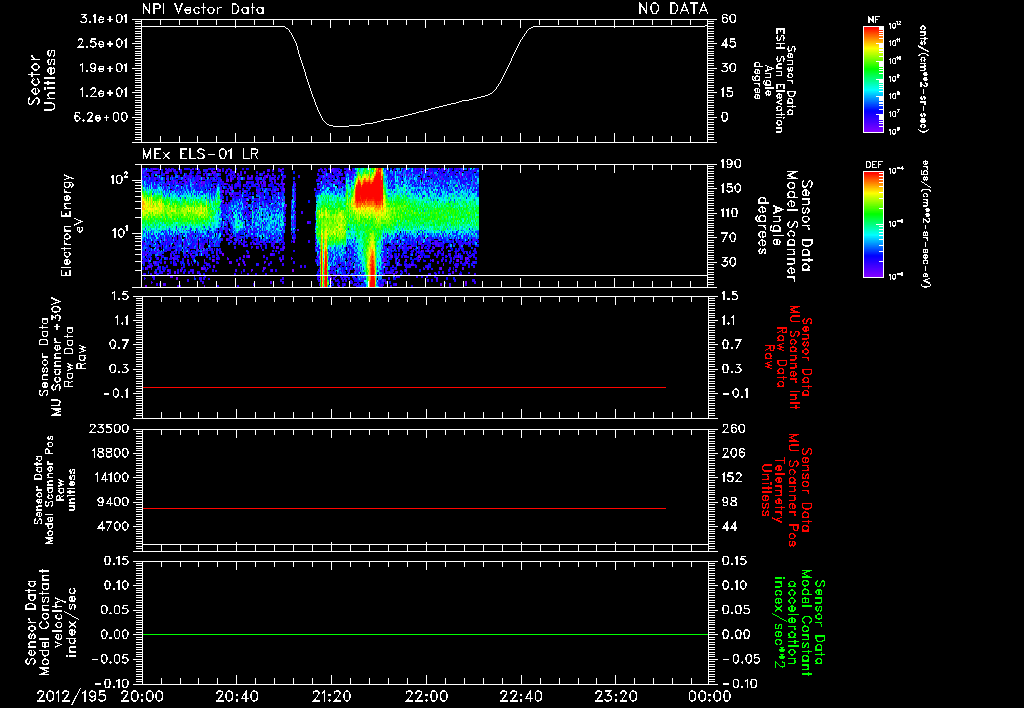Click the 'NF' label above the color bar
The image size is (1024, 708).
pos(873,20)
